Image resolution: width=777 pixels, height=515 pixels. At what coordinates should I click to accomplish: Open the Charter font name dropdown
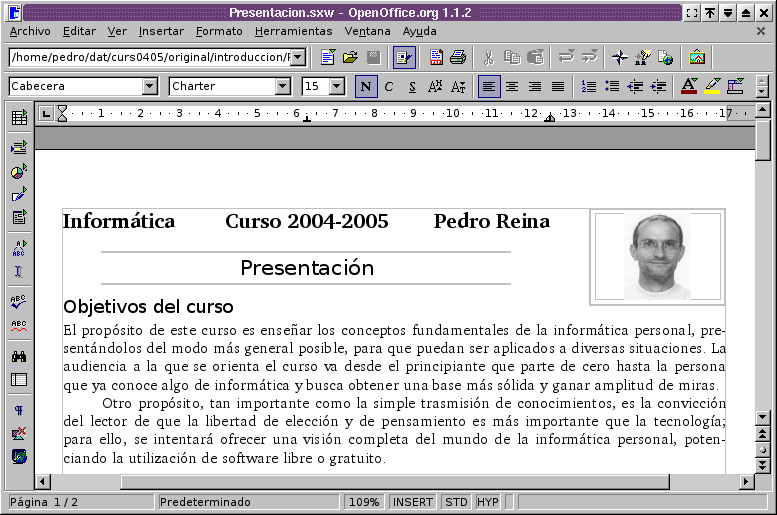[x=283, y=87]
